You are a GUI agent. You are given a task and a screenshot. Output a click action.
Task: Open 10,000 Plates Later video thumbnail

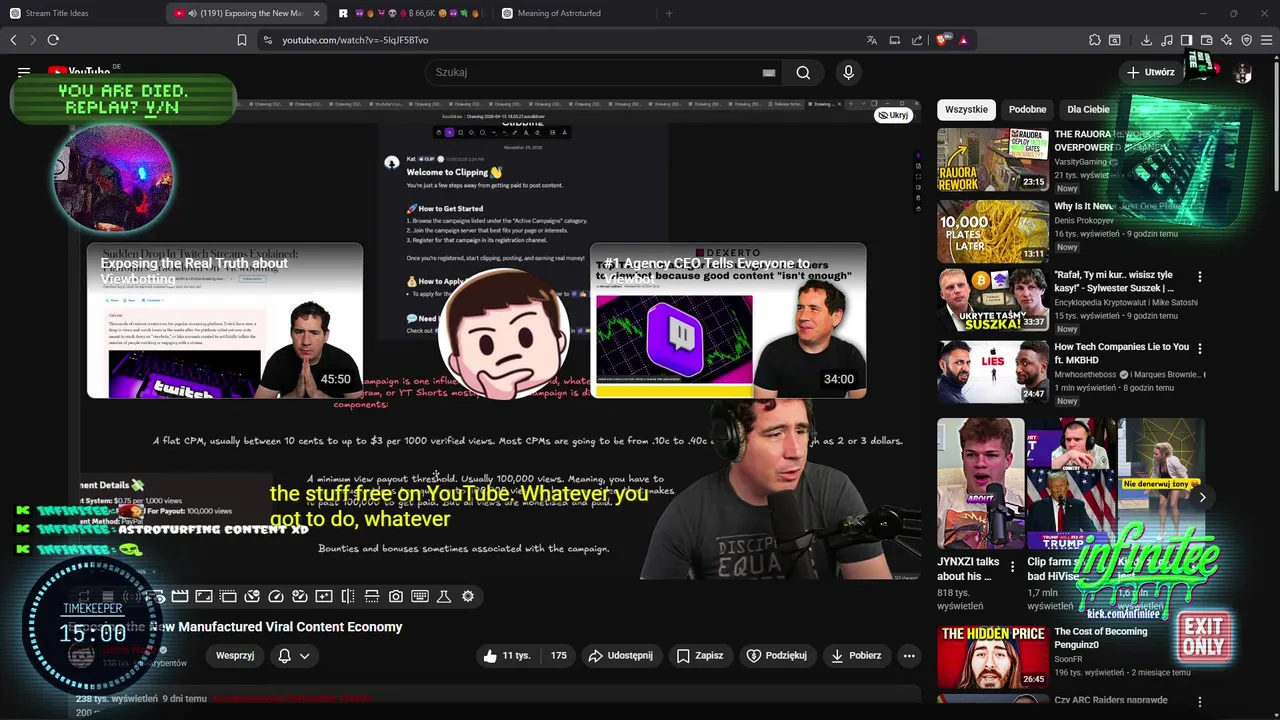tap(992, 232)
